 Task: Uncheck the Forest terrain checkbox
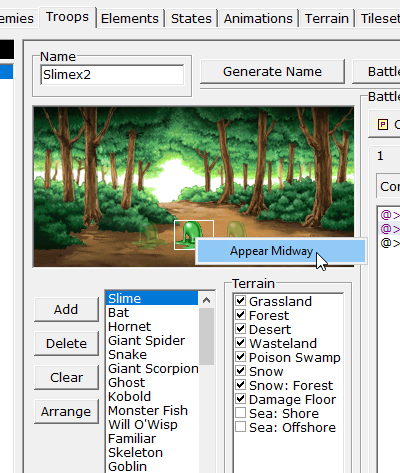click(240, 314)
